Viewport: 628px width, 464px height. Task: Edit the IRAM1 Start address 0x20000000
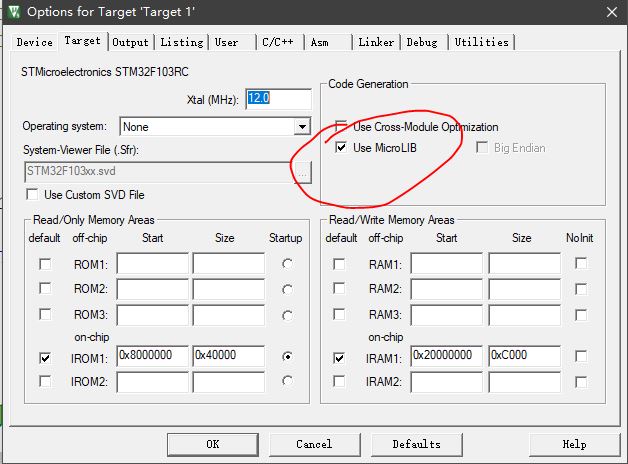(447, 356)
